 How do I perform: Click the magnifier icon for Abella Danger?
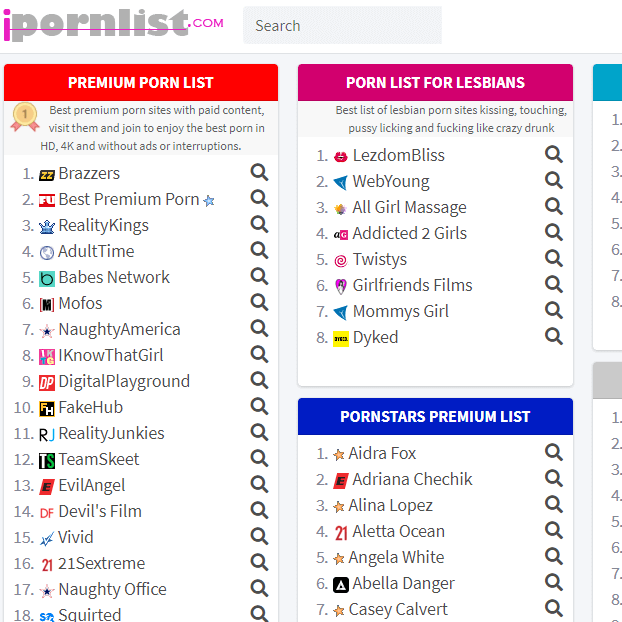pos(554,583)
